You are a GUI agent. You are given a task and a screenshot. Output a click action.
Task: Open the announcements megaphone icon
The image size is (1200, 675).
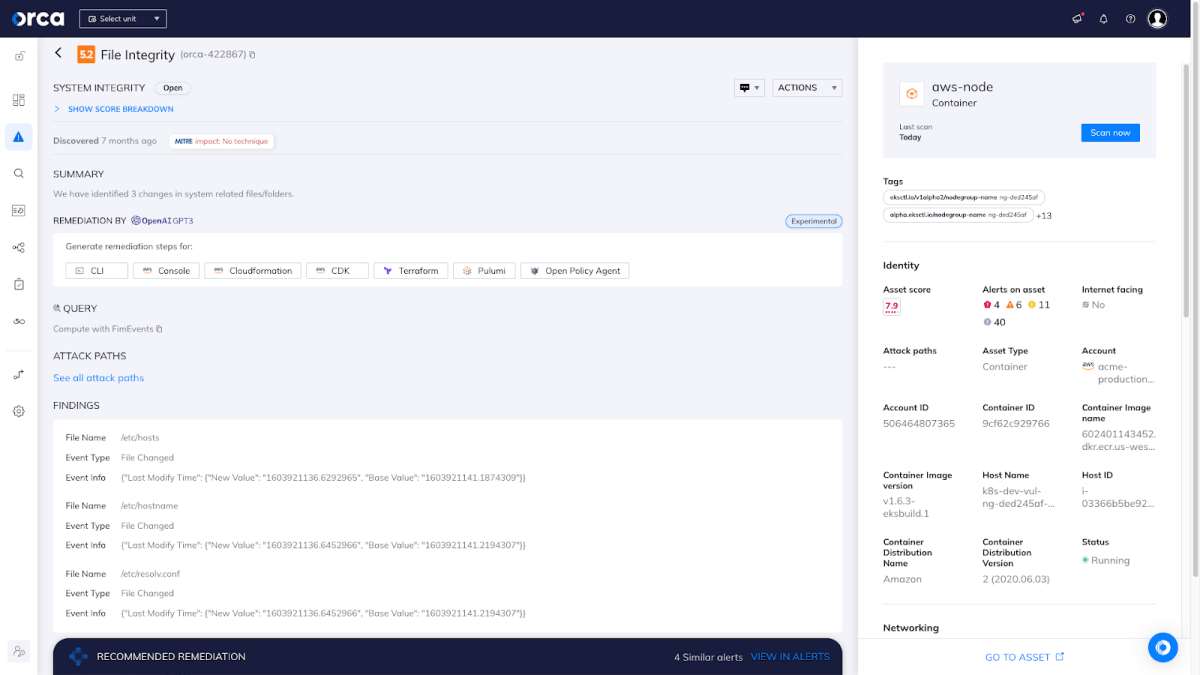click(x=1077, y=18)
